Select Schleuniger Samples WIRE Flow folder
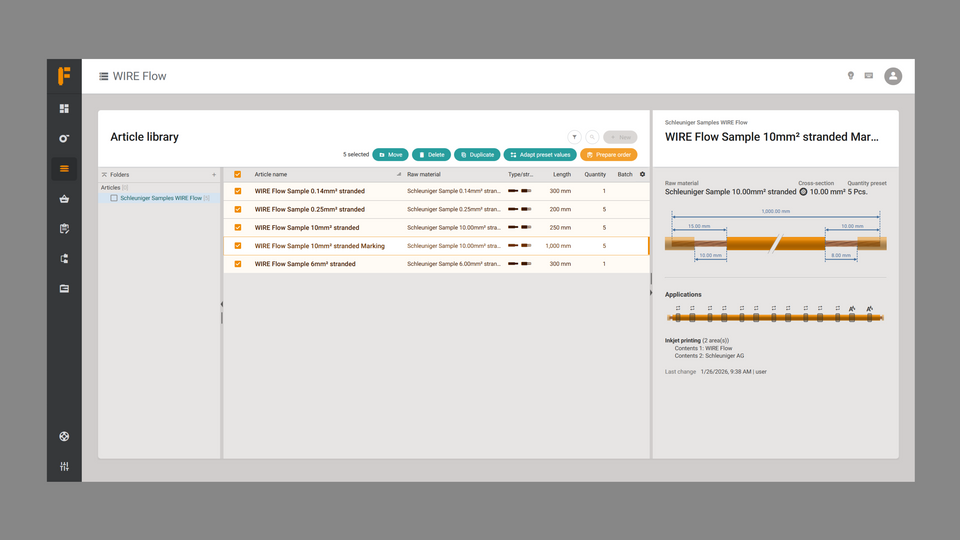 click(160, 198)
